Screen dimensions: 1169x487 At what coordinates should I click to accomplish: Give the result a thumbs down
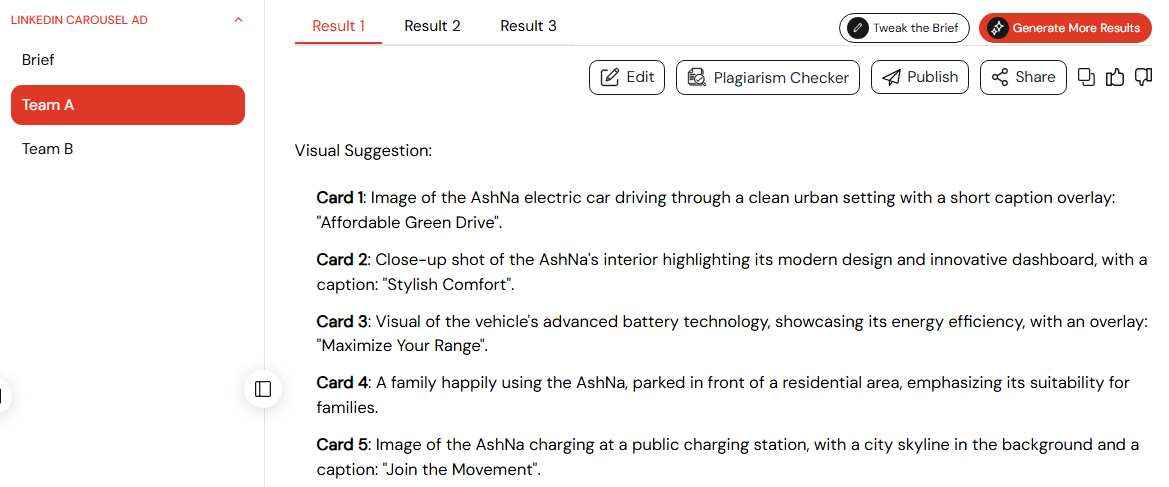pyautogui.click(x=1143, y=77)
